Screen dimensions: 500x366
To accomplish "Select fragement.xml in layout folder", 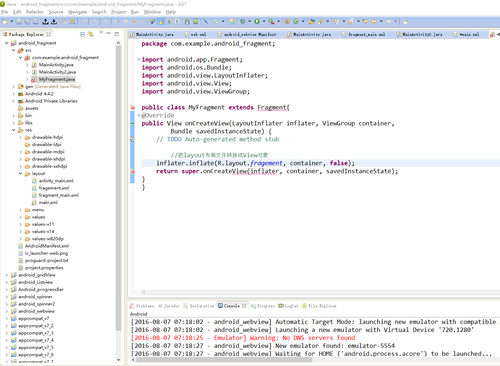I will tap(54, 188).
